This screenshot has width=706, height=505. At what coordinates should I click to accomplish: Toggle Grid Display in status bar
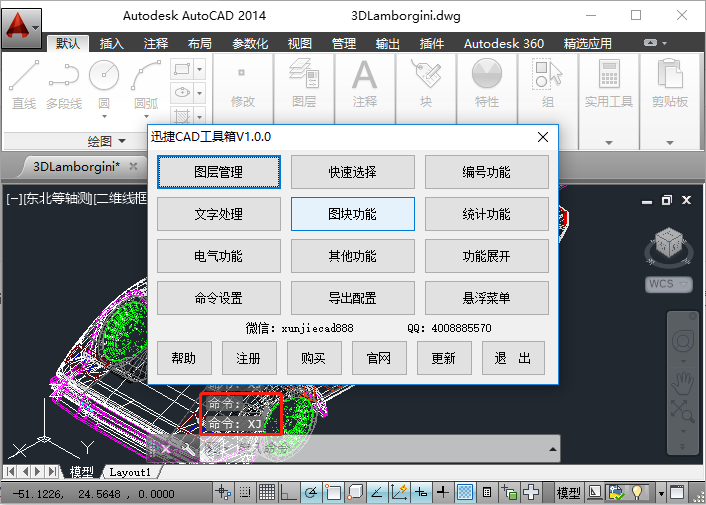tap(267, 493)
